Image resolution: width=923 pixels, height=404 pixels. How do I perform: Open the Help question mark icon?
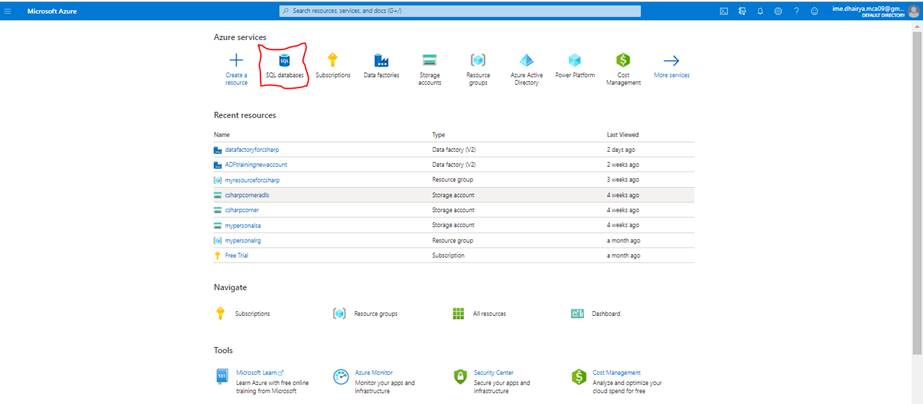[x=796, y=11]
